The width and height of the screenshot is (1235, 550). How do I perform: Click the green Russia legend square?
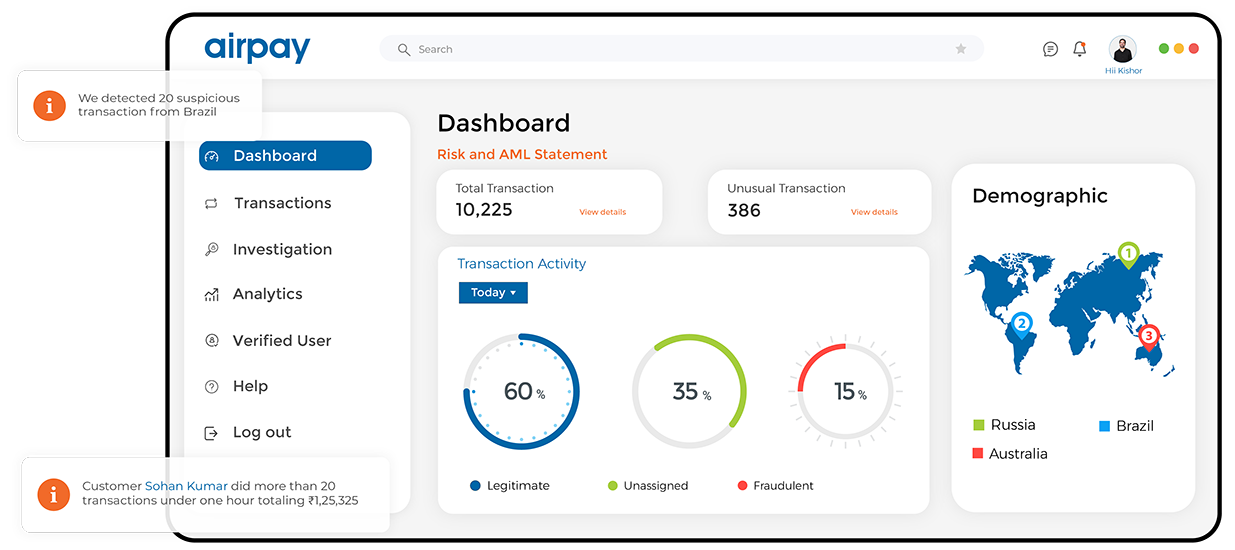coord(978,425)
